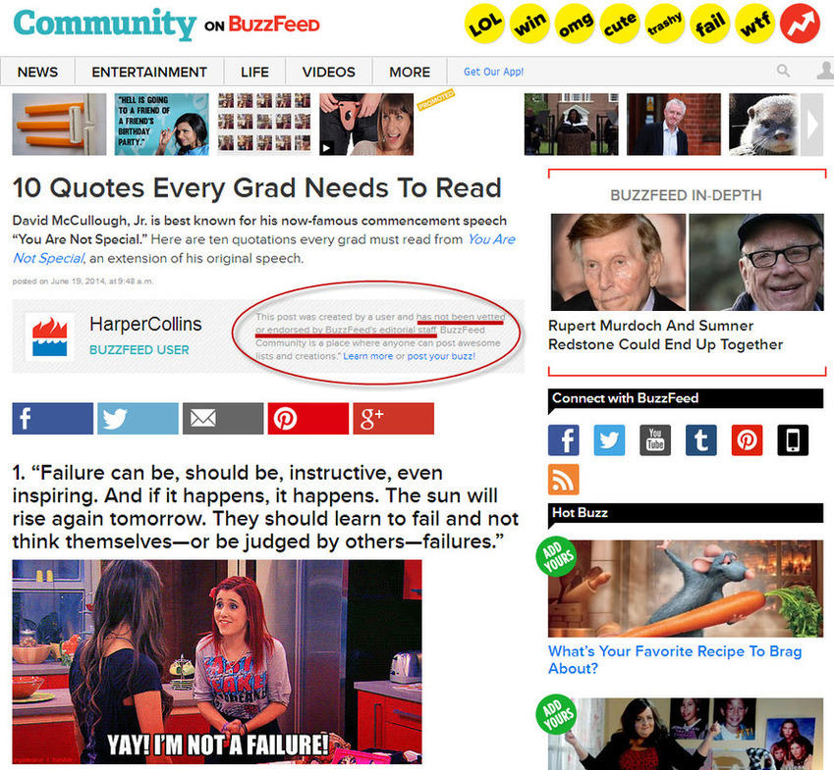The height and width of the screenshot is (770, 834).
Task: Open the Yay I'm Not A Failure GIF
Action: click(217, 662)
